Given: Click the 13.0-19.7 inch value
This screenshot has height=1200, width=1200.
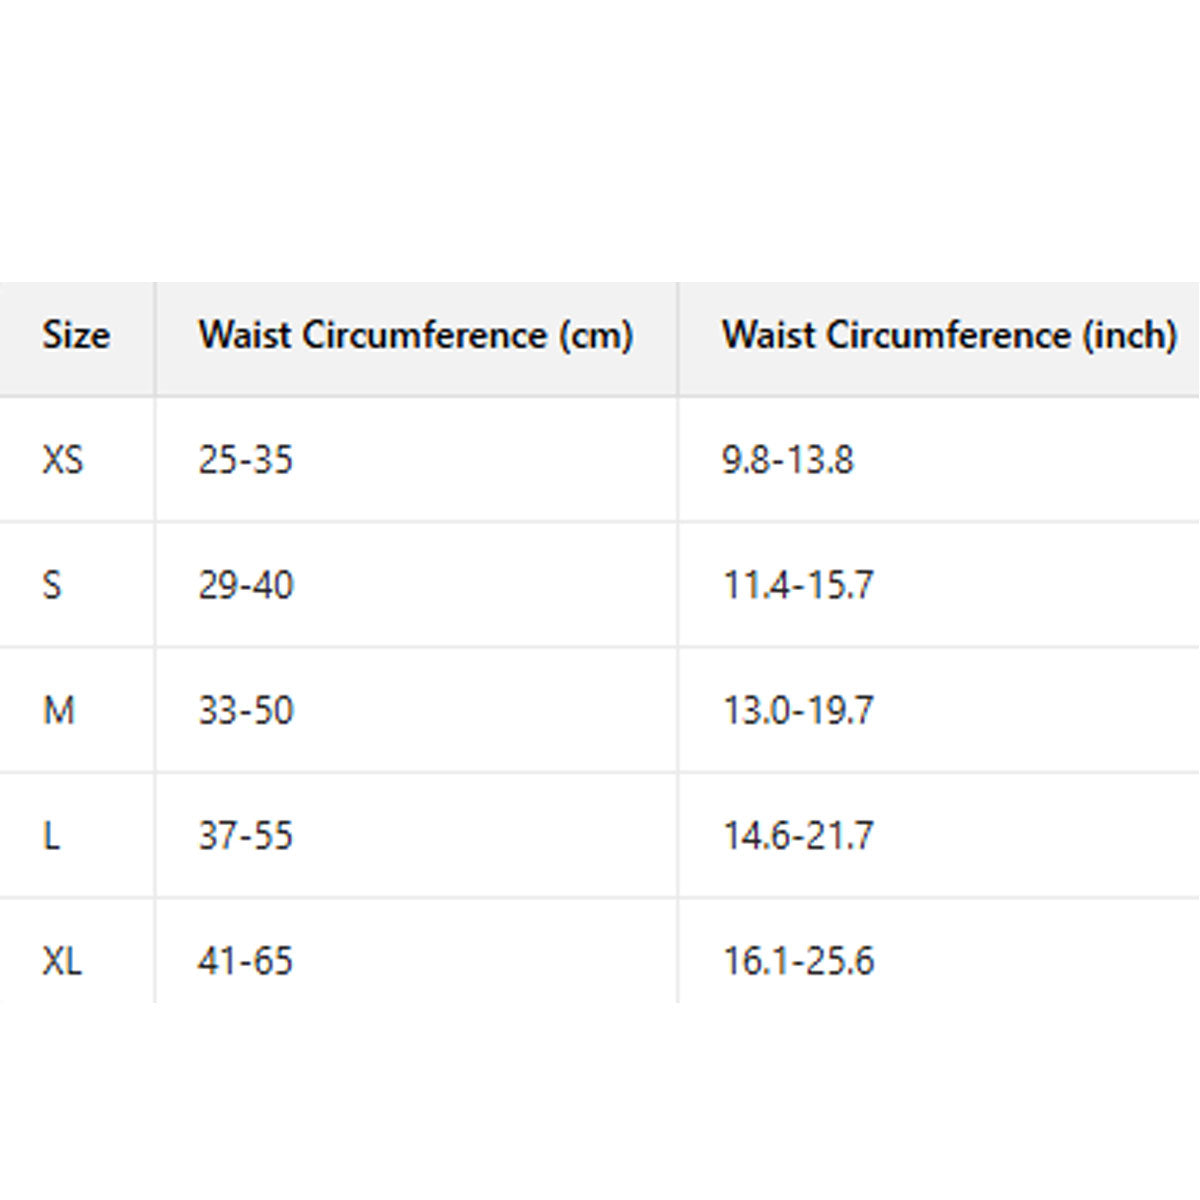Looking at the screenshot, I should tap(798, 710).
